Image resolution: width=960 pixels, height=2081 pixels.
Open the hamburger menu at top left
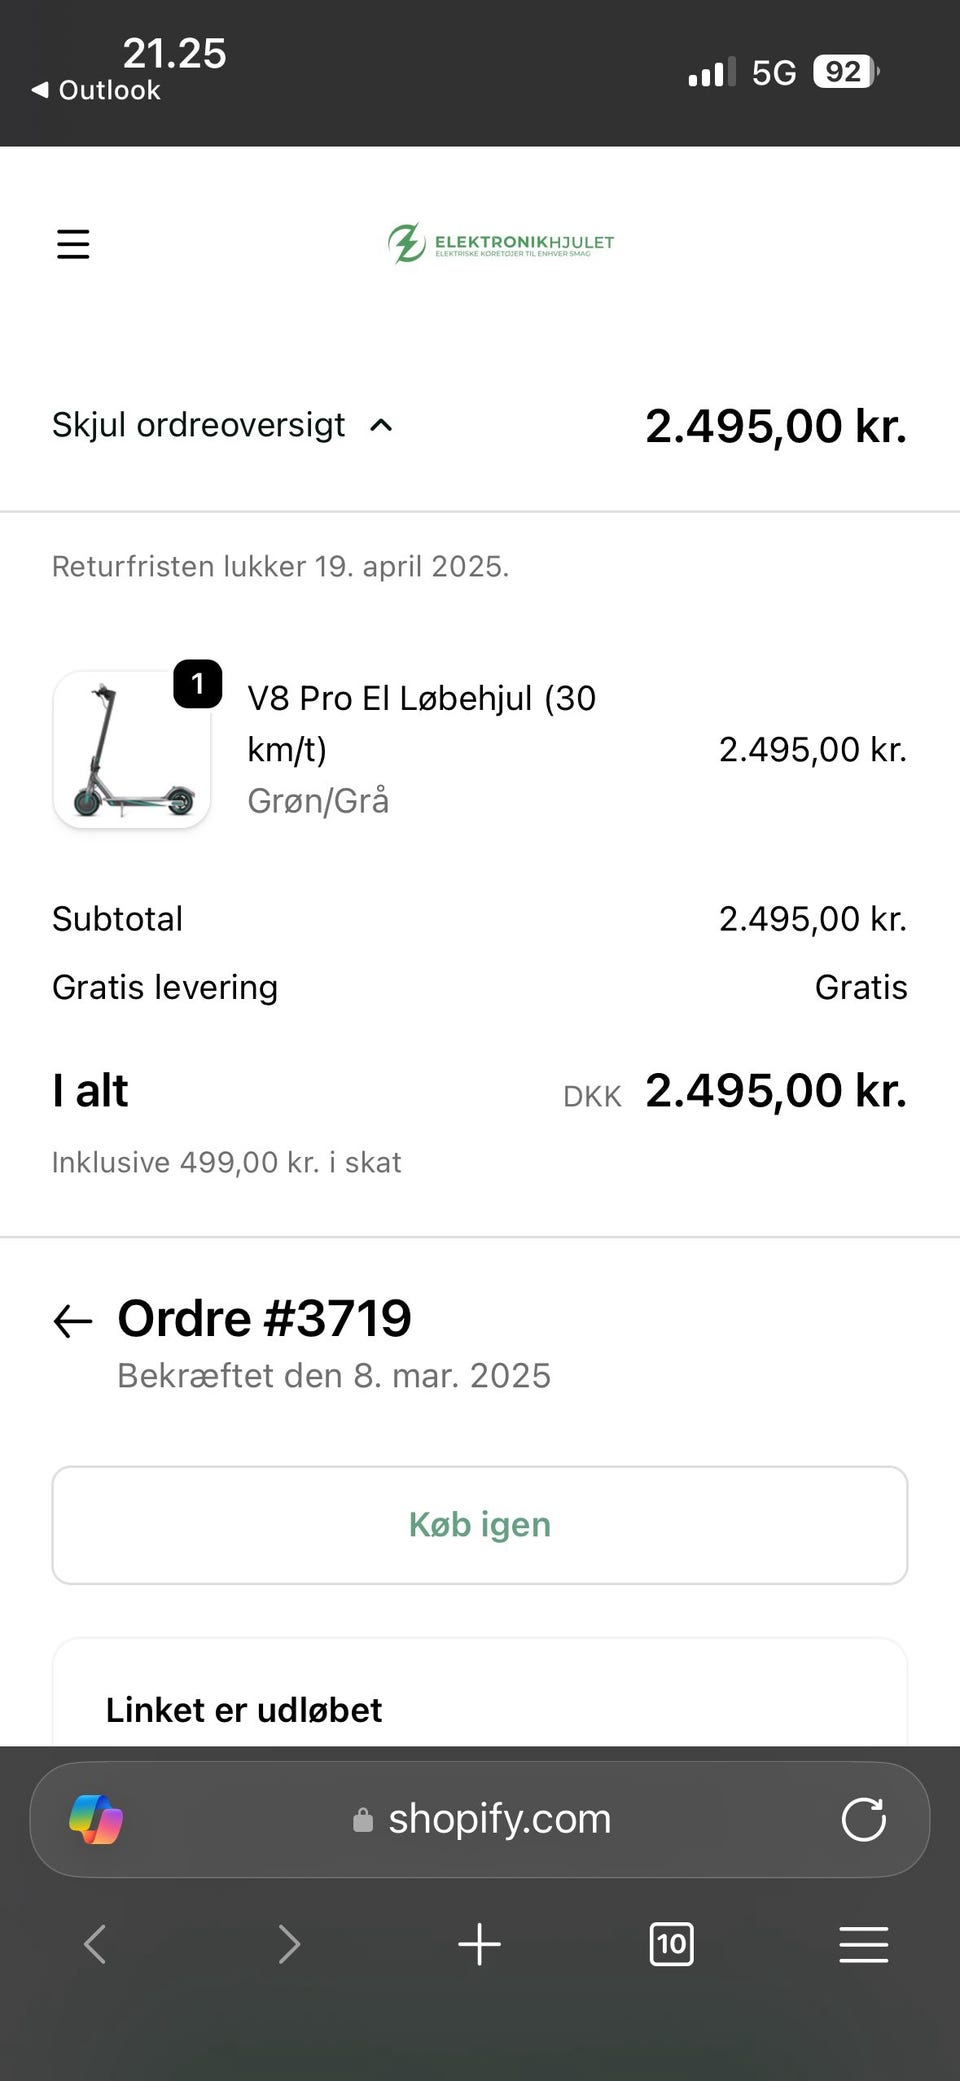(73, 244)
